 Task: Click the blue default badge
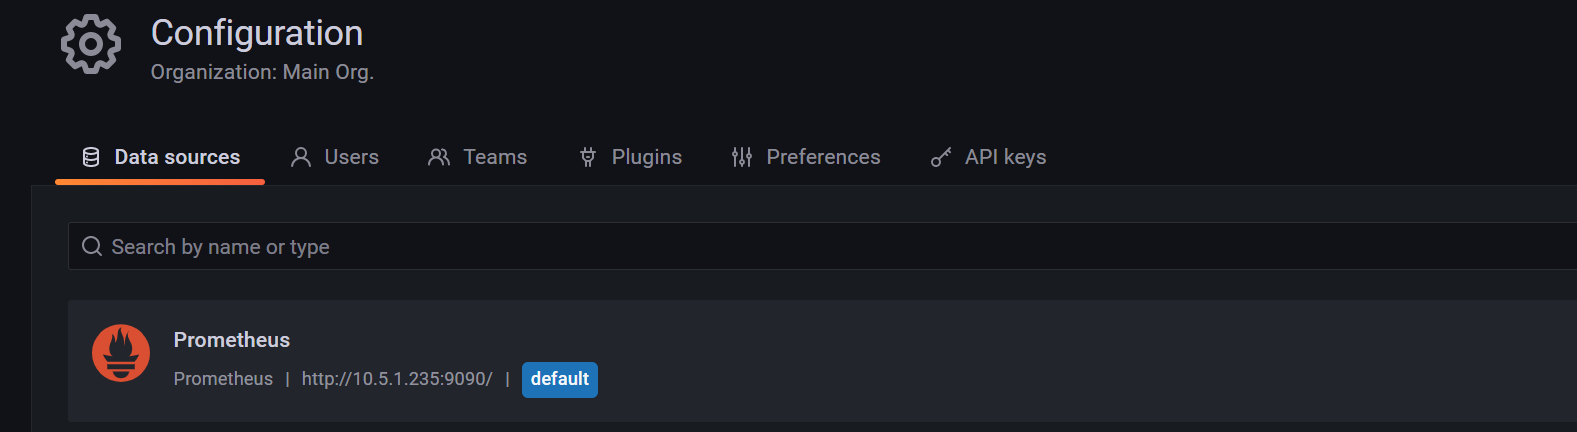click(x=560, y=379)
